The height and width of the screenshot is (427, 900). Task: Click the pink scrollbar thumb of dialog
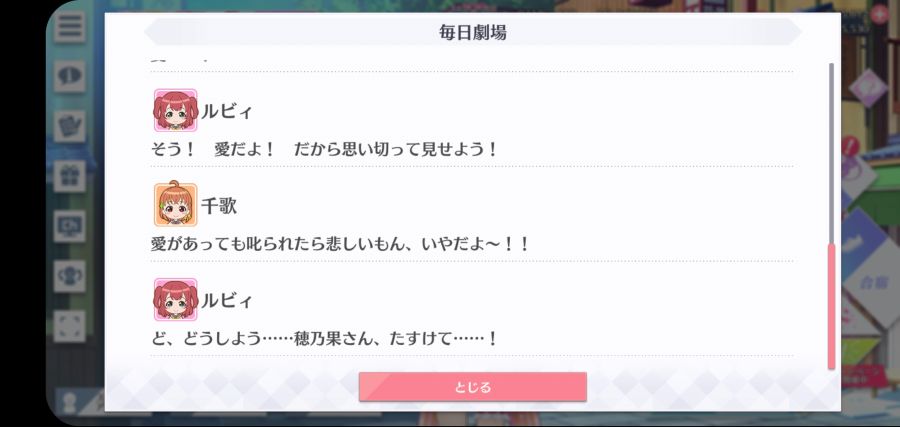tap(831, 306)
